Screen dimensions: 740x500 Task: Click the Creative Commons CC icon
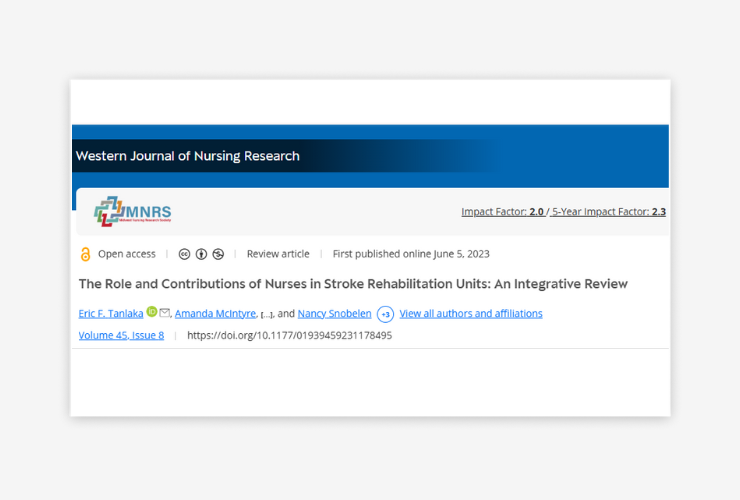coord(185,254)
